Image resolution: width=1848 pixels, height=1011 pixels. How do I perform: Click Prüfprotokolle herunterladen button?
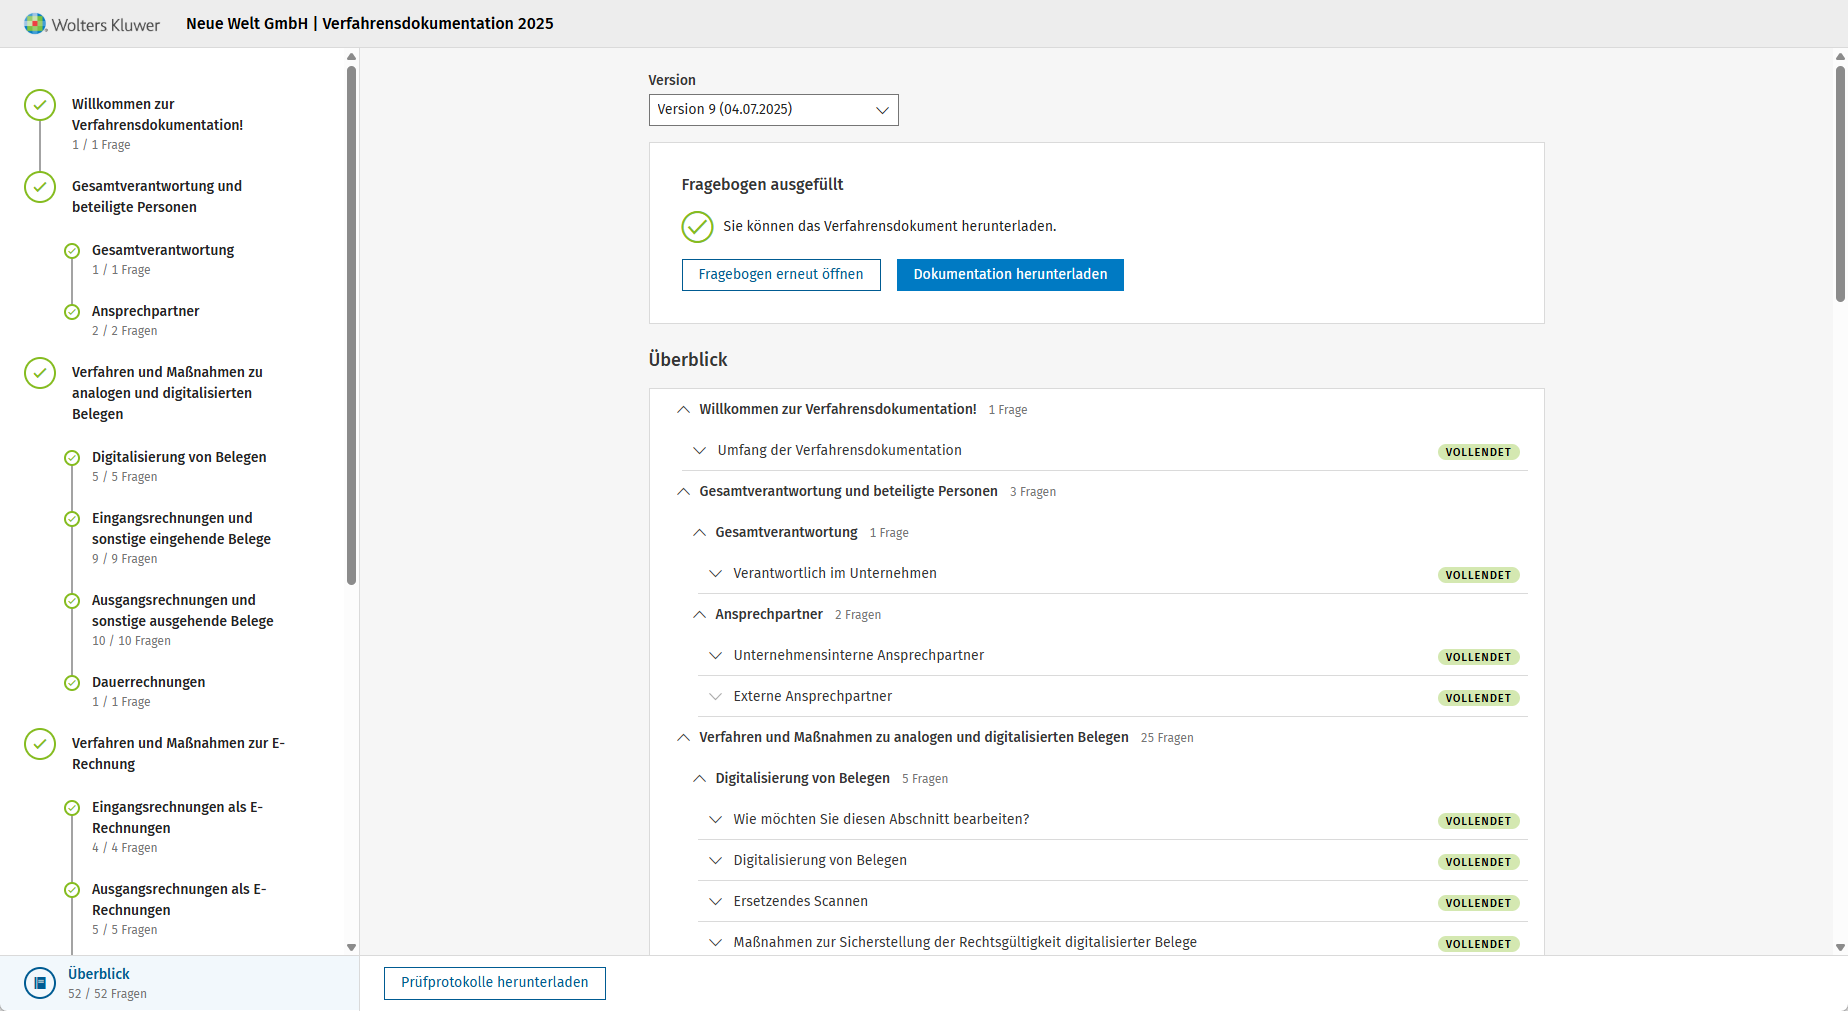click(x=495, y=983)
